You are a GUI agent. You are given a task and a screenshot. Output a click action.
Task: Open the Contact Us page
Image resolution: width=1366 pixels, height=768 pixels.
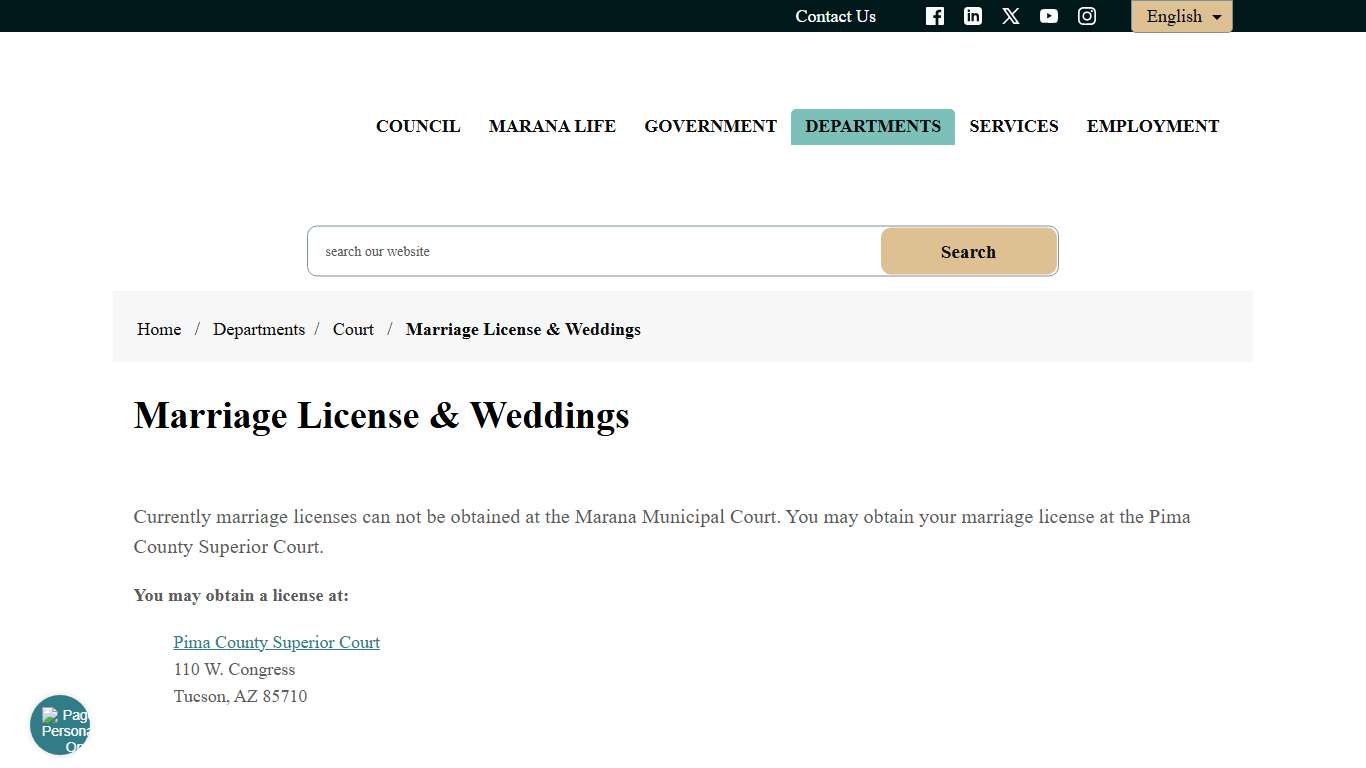point(835,16)
